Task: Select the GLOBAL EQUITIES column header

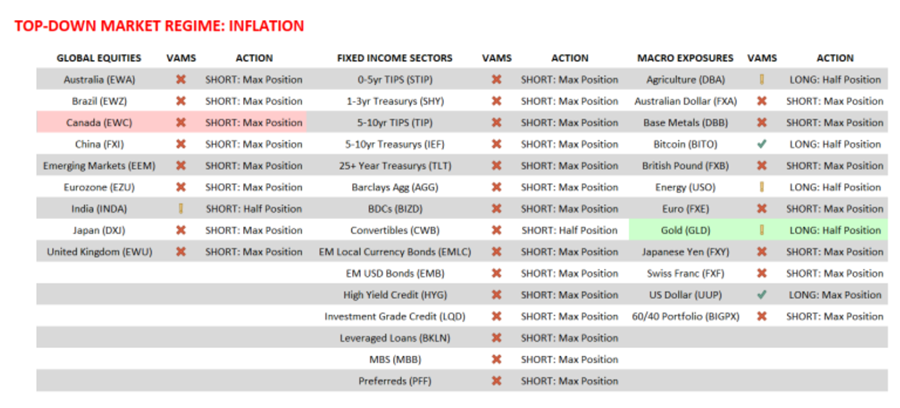Action: pyautogui.click(x=98, y=58)
